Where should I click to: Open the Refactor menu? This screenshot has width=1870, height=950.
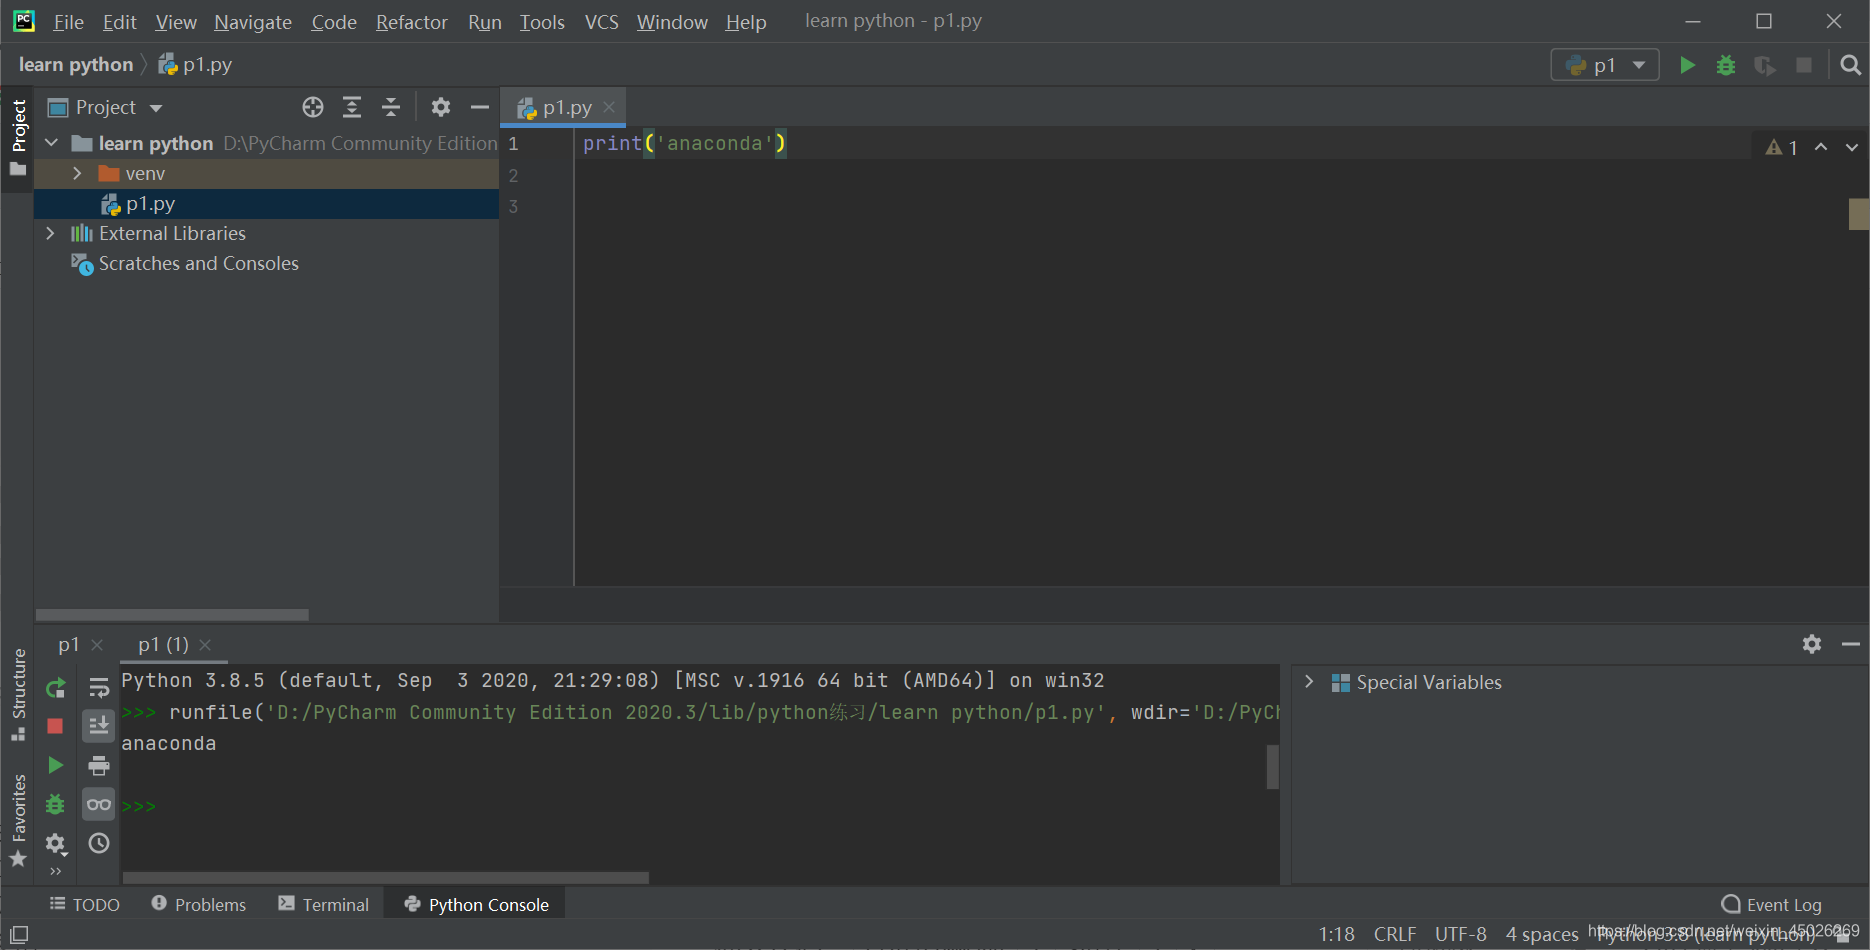coord(411,22)
